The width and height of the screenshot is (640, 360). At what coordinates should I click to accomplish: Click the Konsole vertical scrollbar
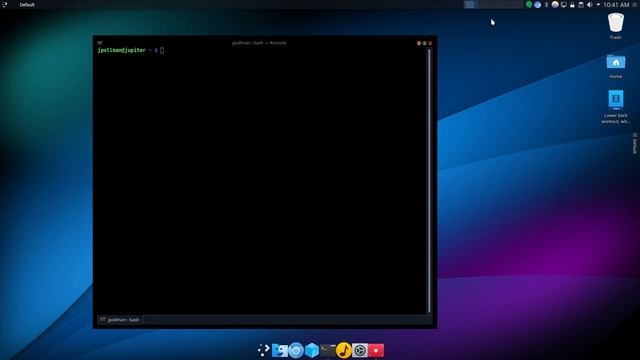[429, 181]
